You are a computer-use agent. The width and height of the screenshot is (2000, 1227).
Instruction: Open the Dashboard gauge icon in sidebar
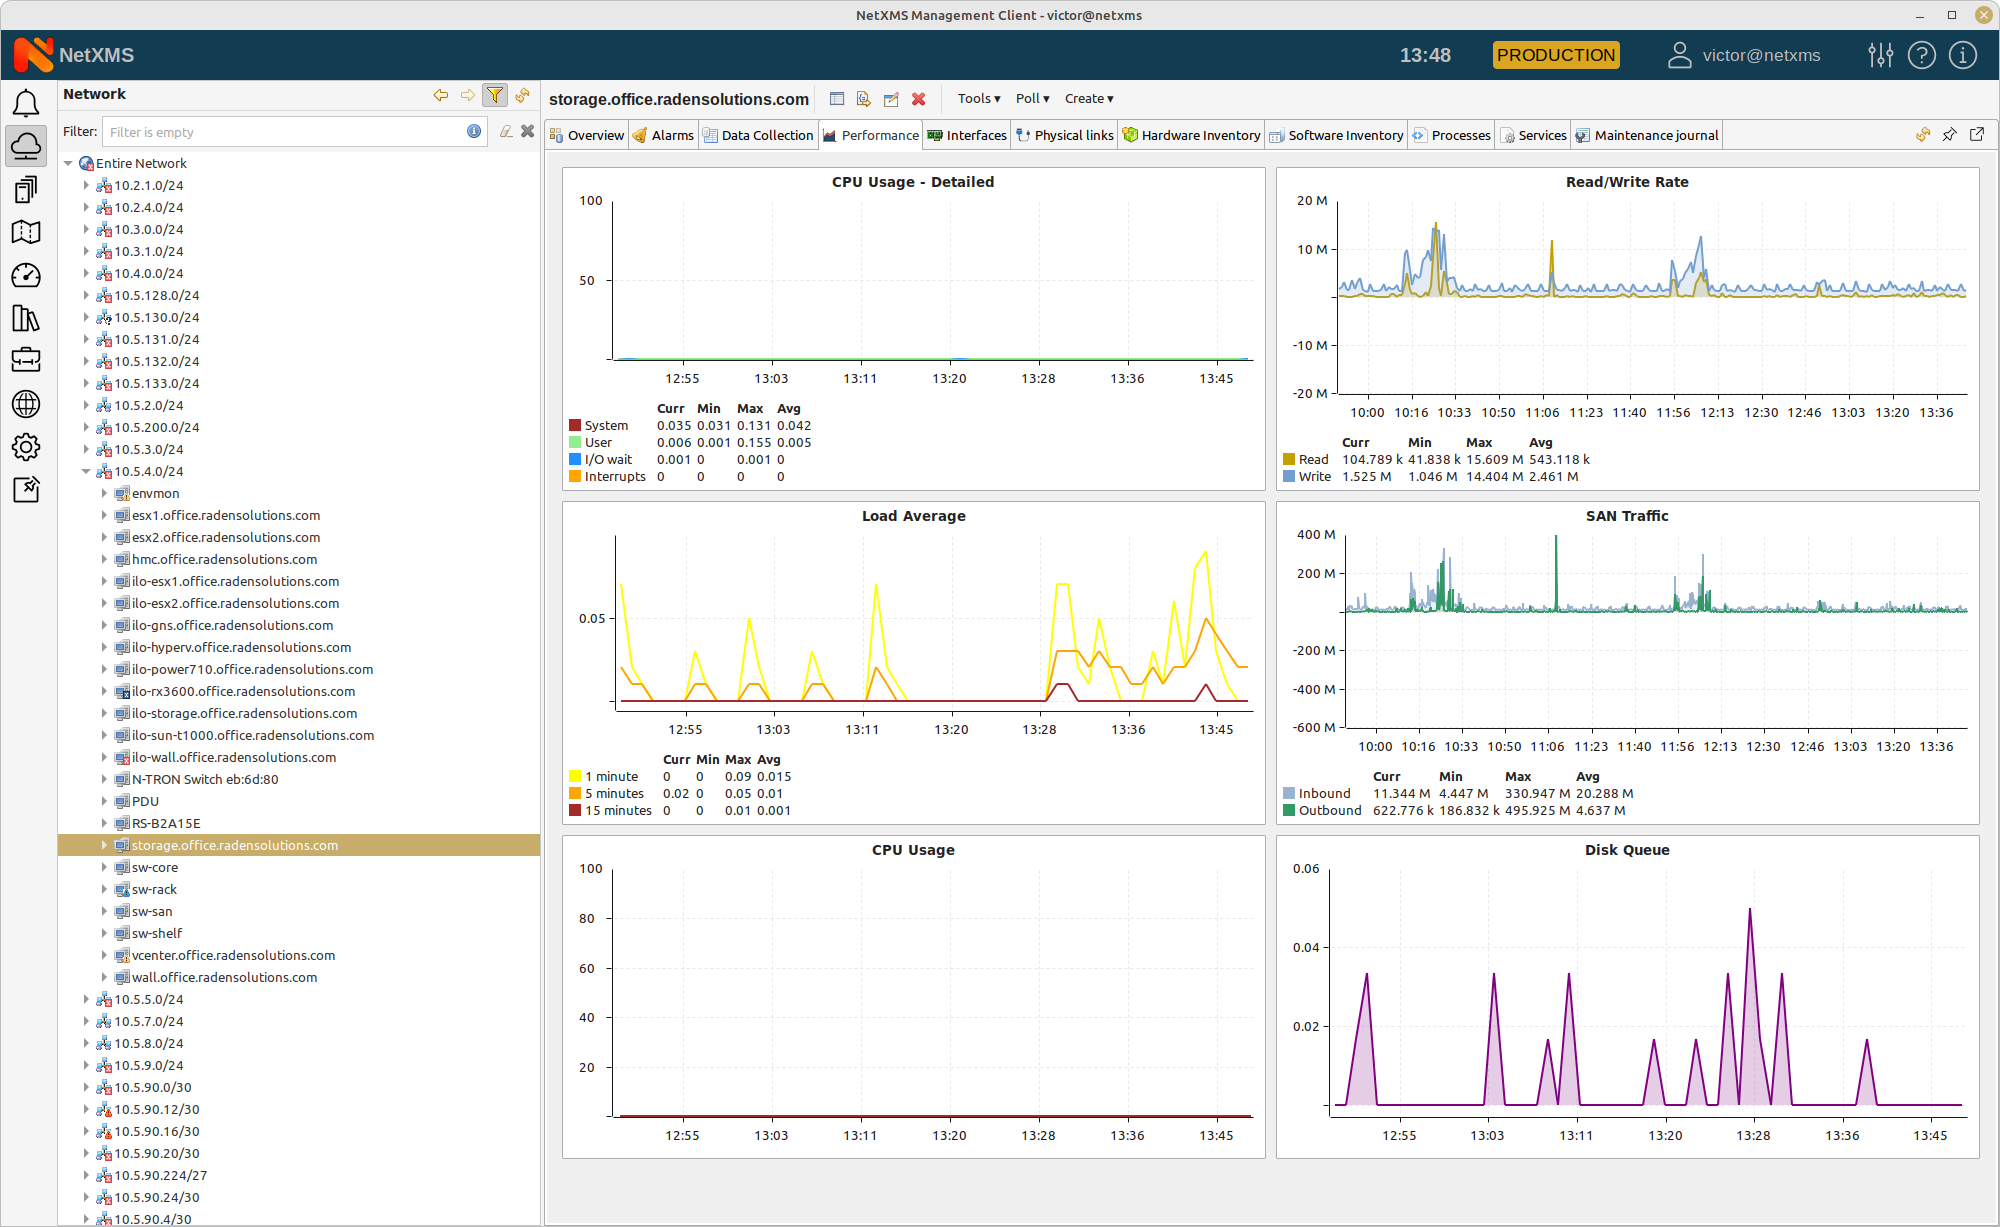(x=26, y=276)
